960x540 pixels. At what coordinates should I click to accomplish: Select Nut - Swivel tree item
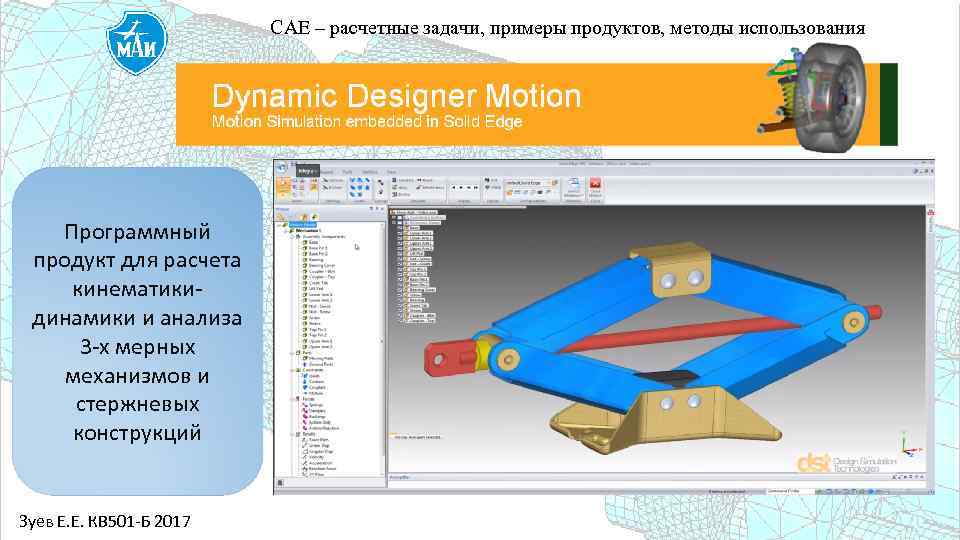[319, 306]
